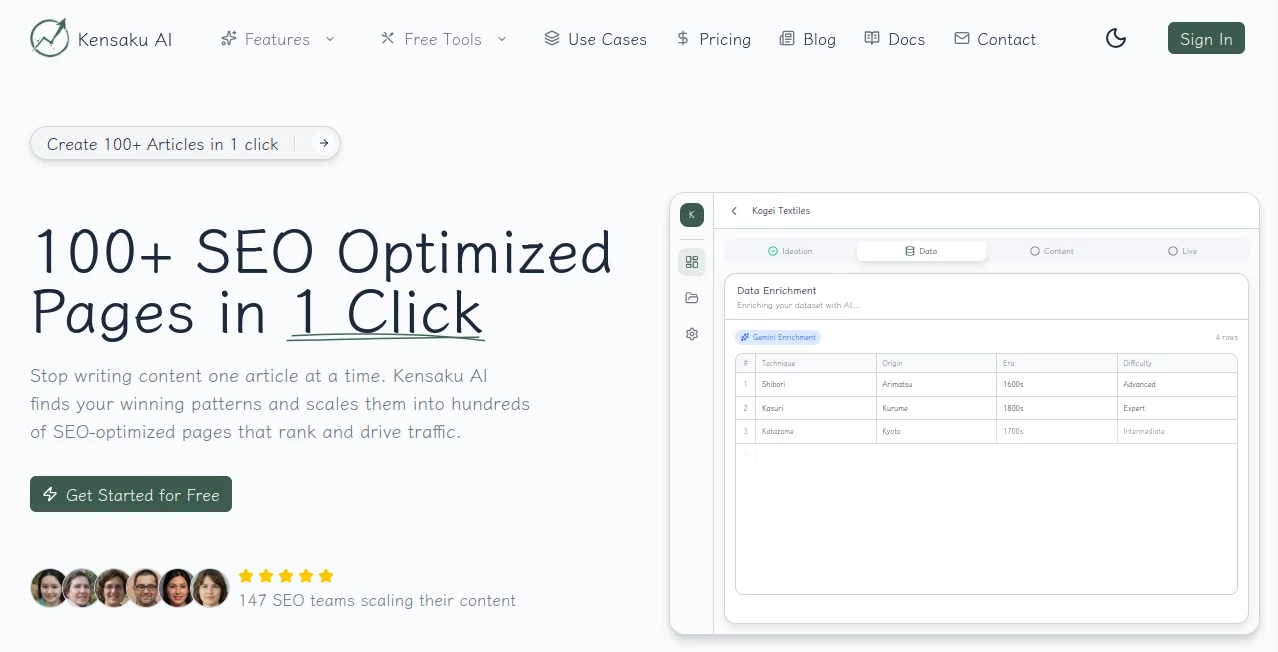Image resolution: width=1278 pixels, height=652 pixels.
Task: Open the Free Tools dropdown
Action: 443,39
